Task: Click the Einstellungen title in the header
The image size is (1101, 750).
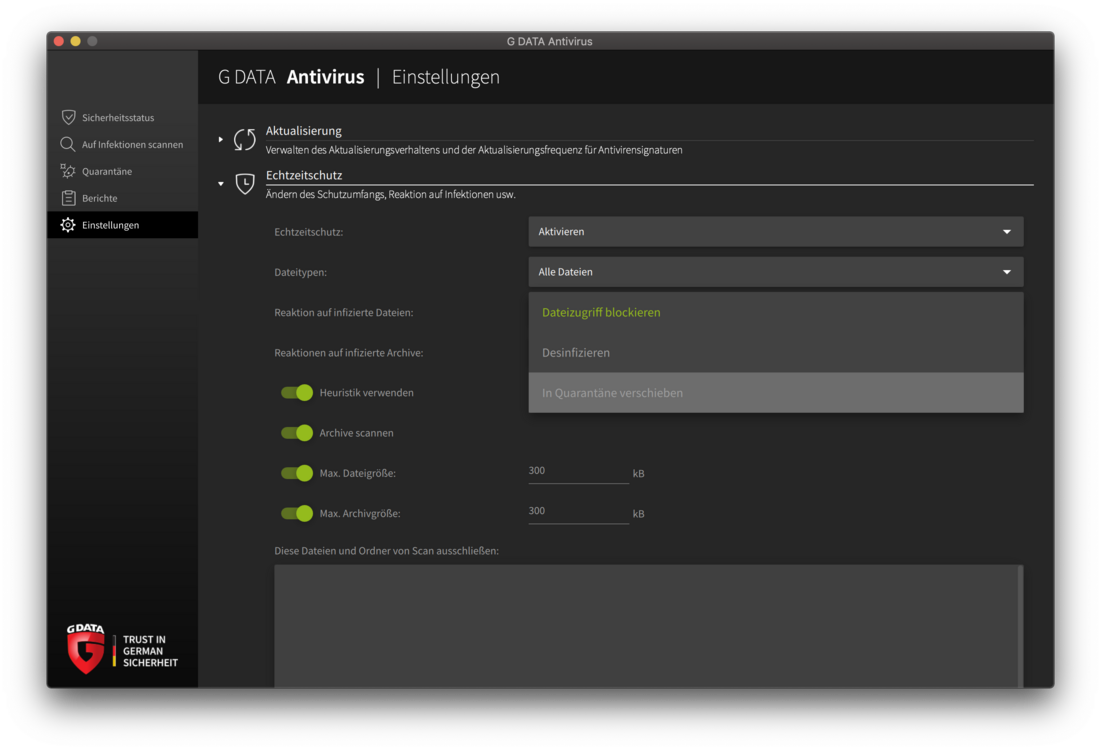Action: (x=446, y=77)
